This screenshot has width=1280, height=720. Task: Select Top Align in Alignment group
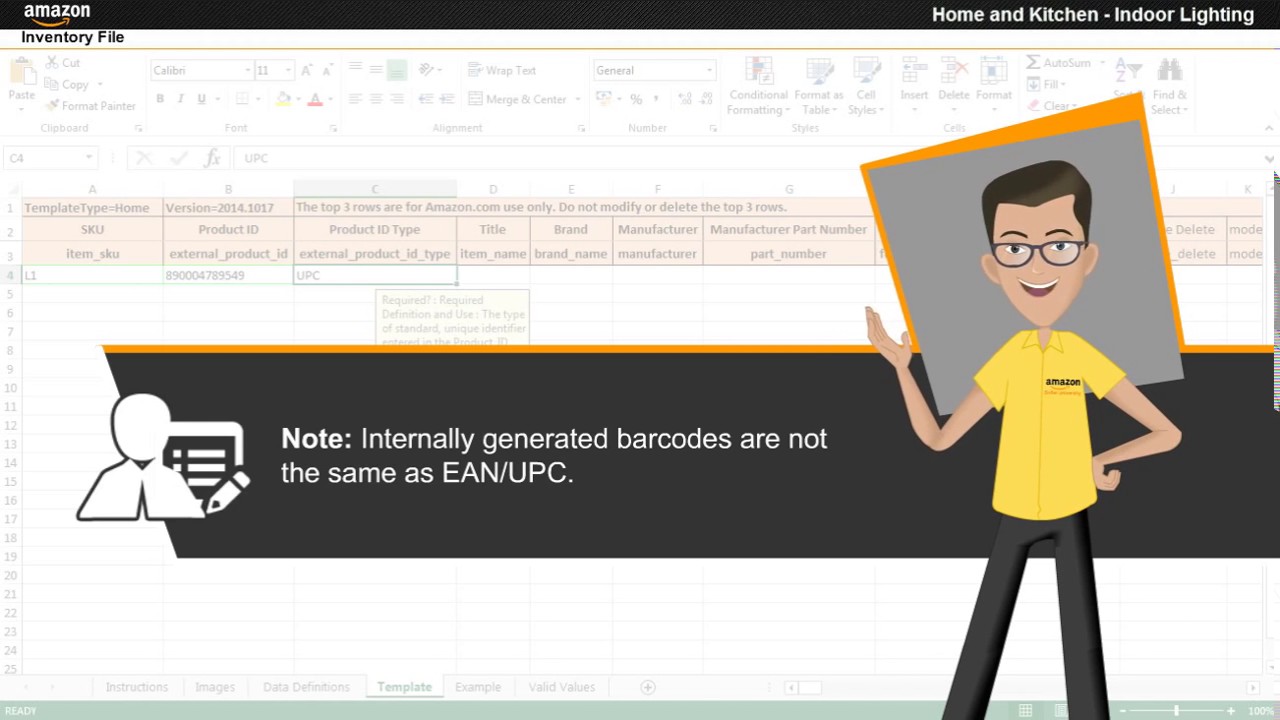[355, 70]
